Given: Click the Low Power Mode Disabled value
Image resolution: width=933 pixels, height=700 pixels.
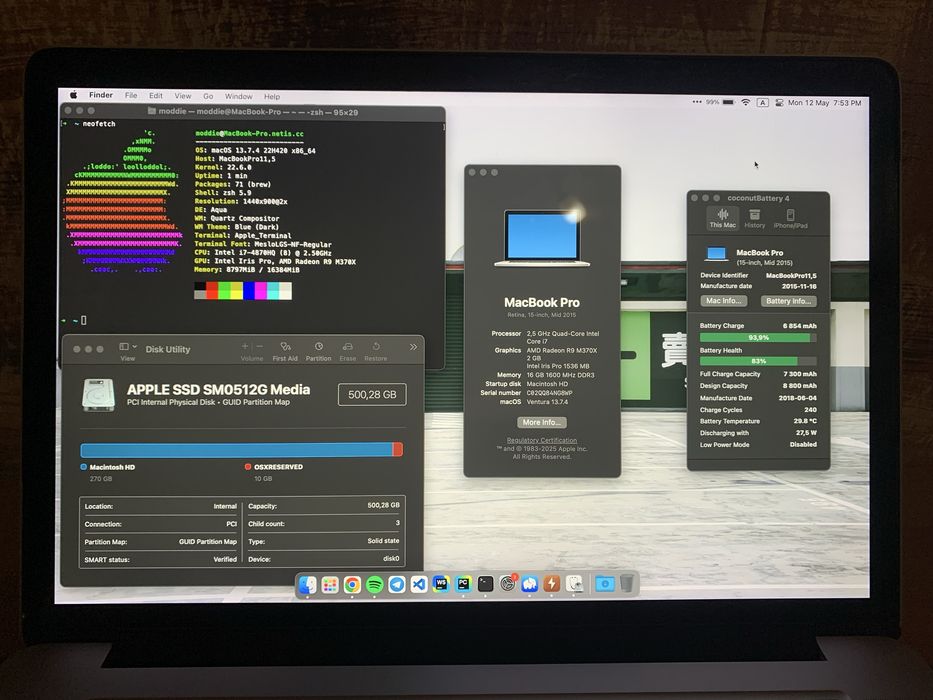Looking at the screenshot, I should tap(803, 444).
